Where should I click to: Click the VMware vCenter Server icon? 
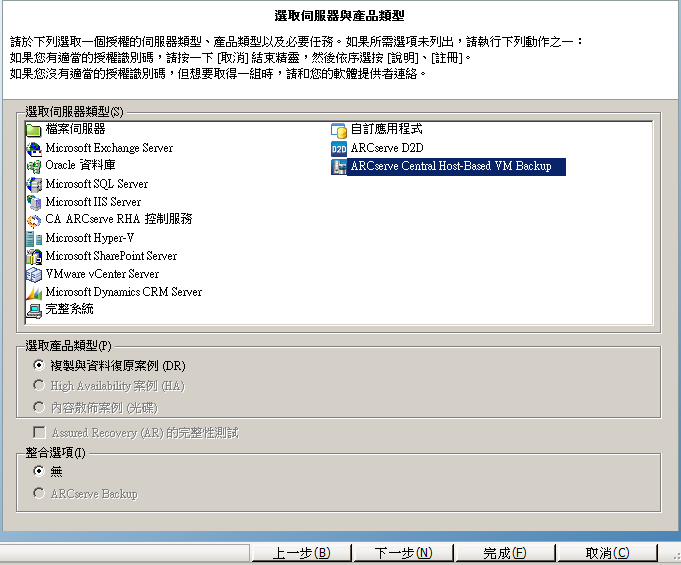pyautogui.click(x=34, y=274)
